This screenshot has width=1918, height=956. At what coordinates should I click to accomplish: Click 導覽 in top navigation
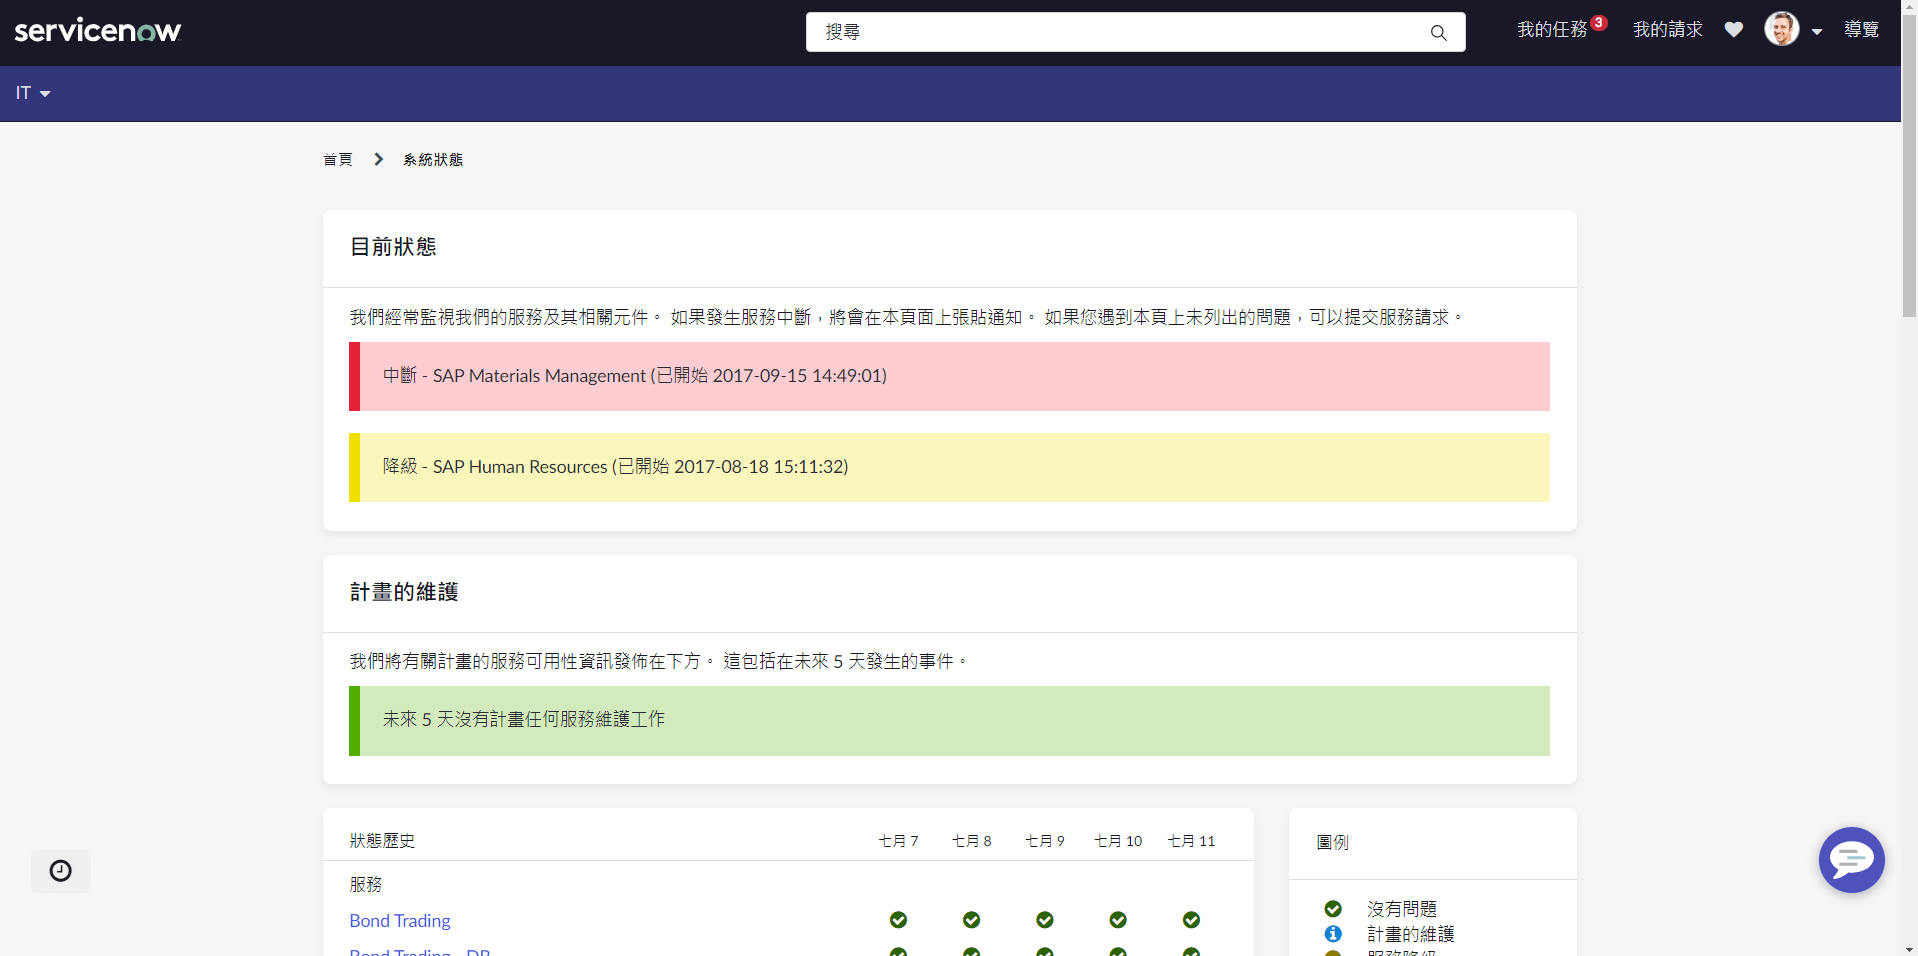(x=1861, y=30)
